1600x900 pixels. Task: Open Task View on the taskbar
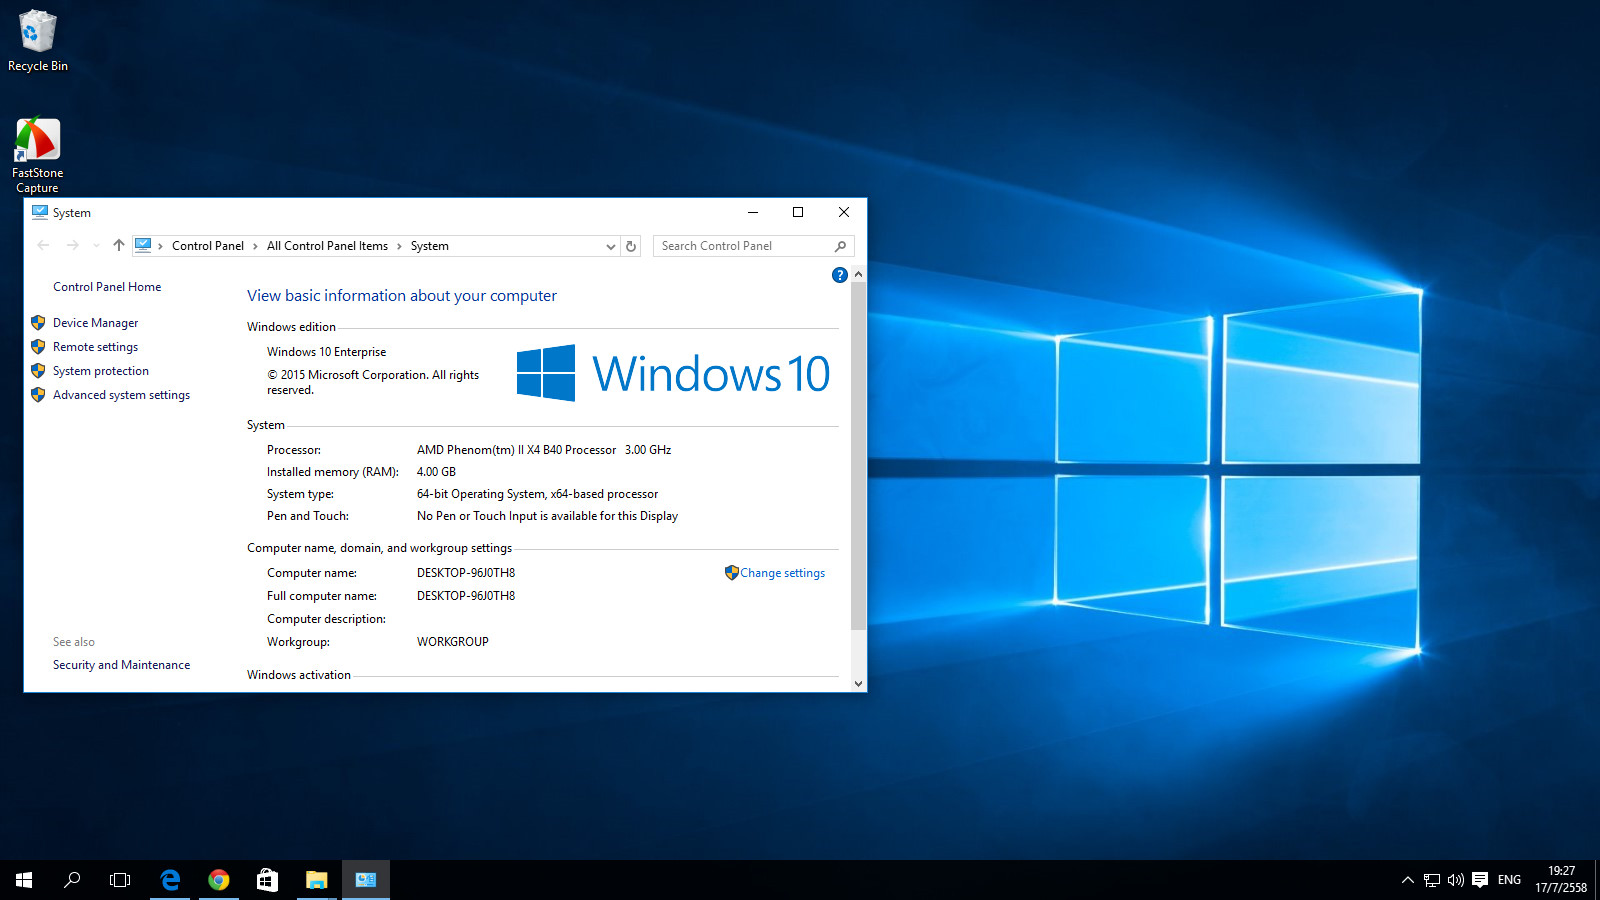120,880
